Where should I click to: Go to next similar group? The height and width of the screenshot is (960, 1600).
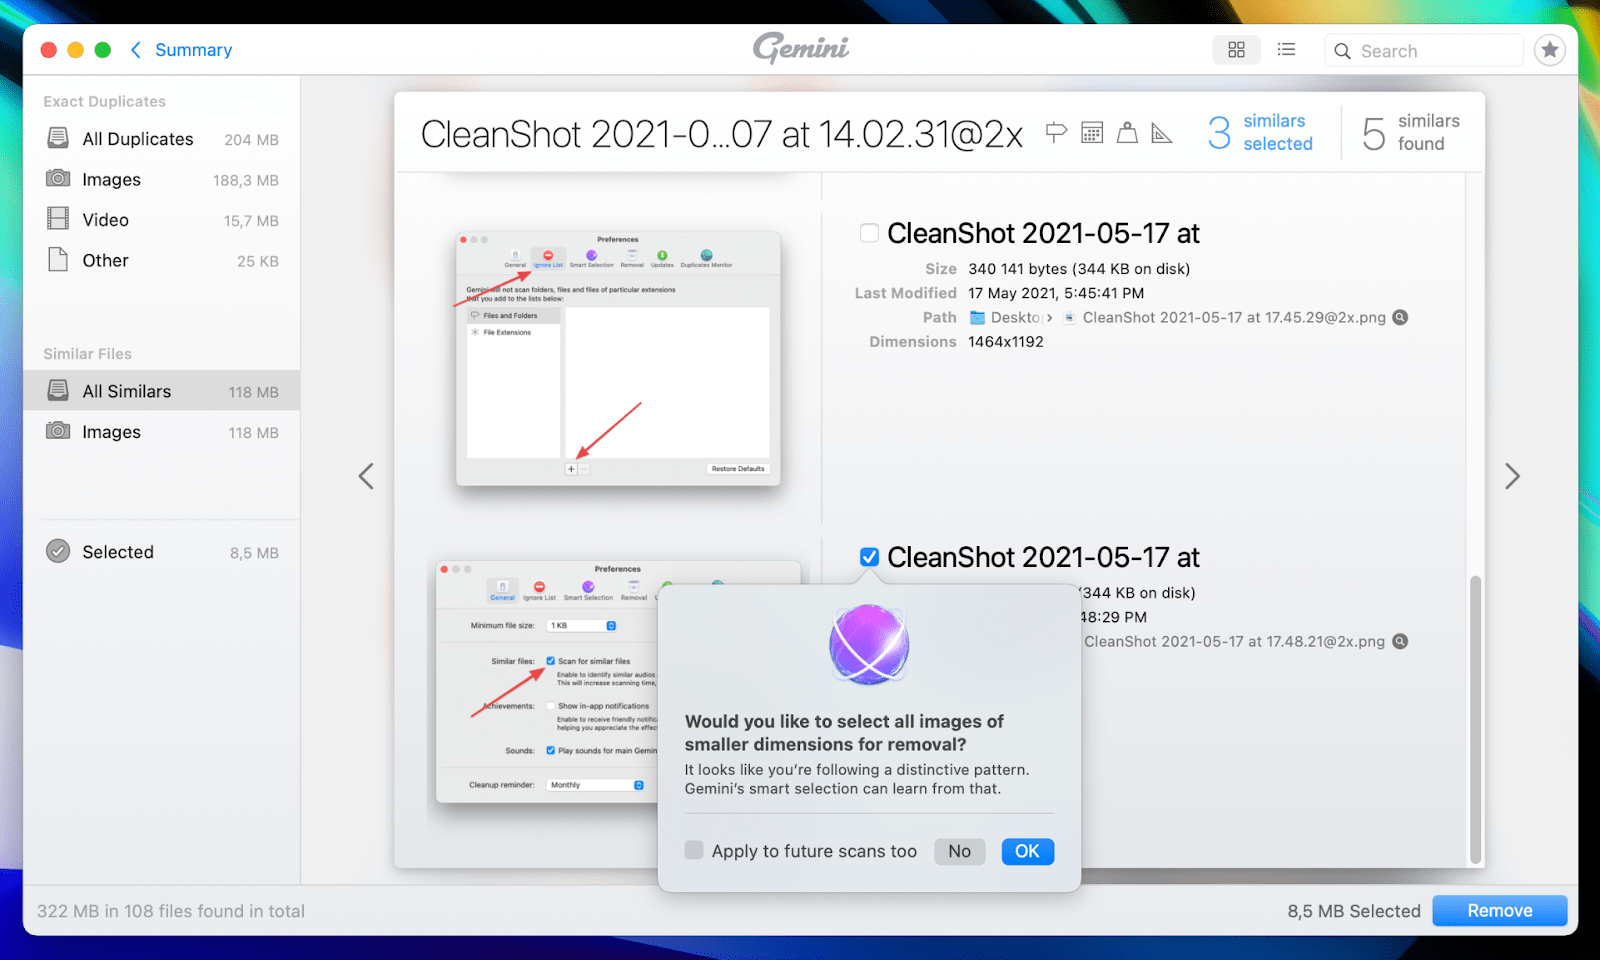click(x=1512, y=476)
